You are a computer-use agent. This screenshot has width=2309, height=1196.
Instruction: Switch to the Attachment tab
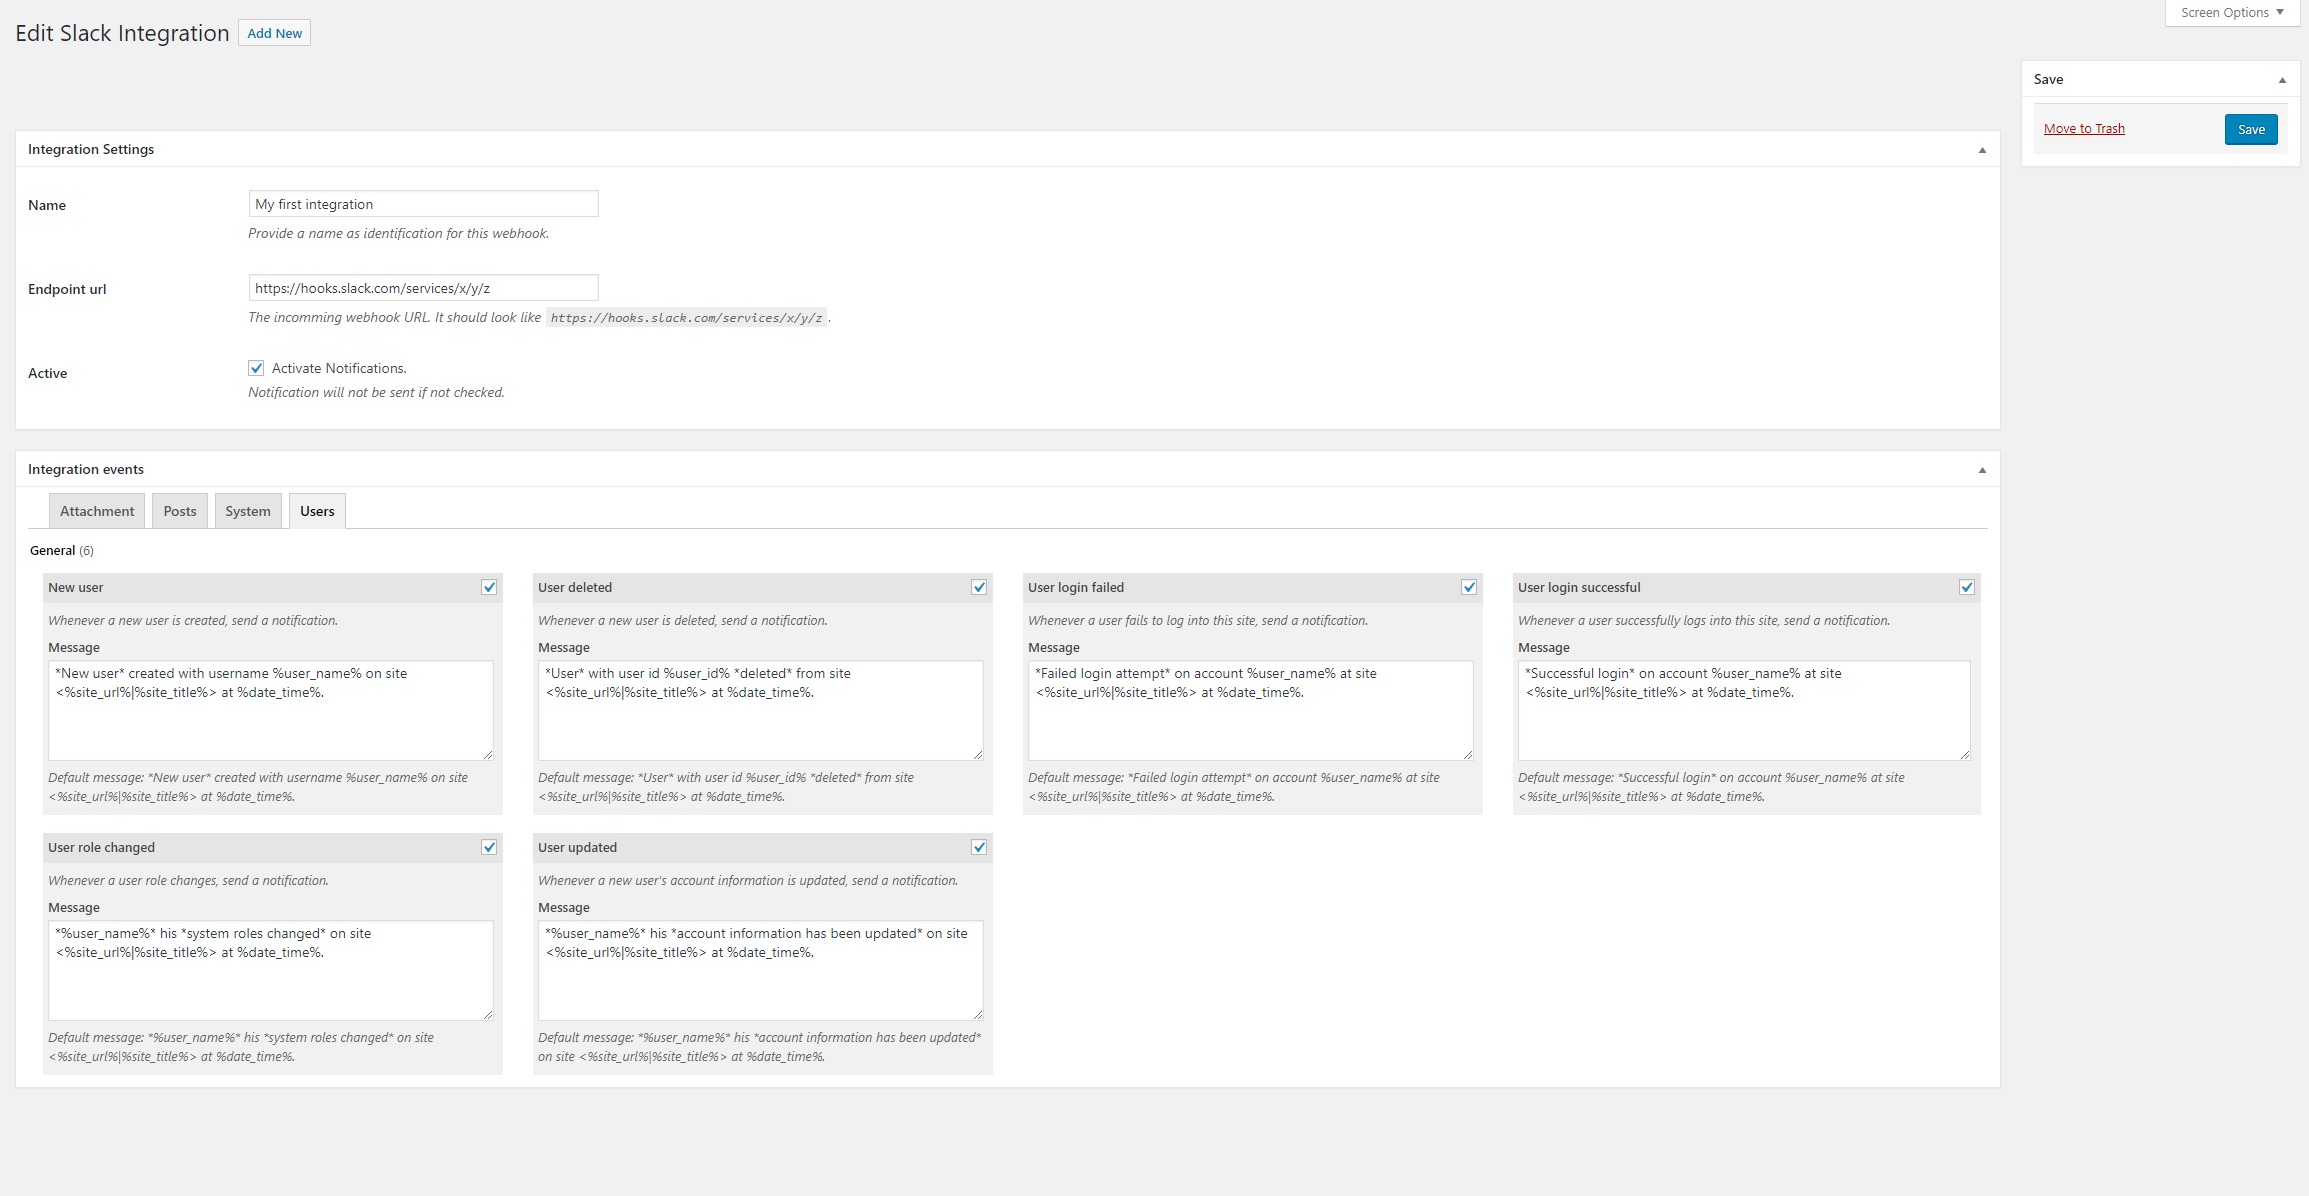[x=97, y=511]
